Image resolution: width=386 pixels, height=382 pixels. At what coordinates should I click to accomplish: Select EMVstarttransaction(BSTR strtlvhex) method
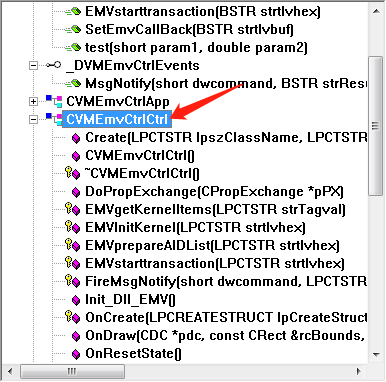click(x=203, y=12)
